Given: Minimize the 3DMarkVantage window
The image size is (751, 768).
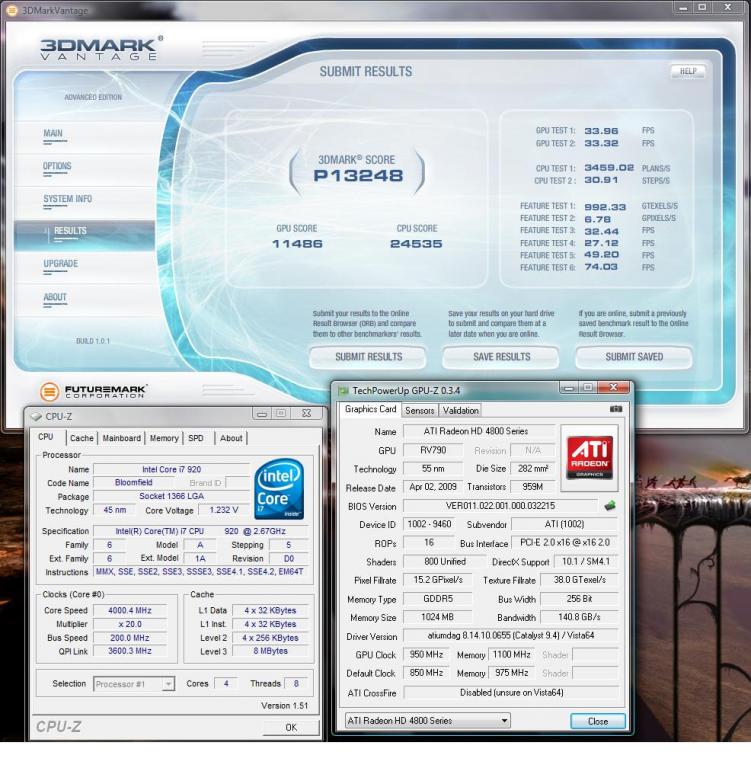Looking at the screenshot, I should tap(683, 7).
